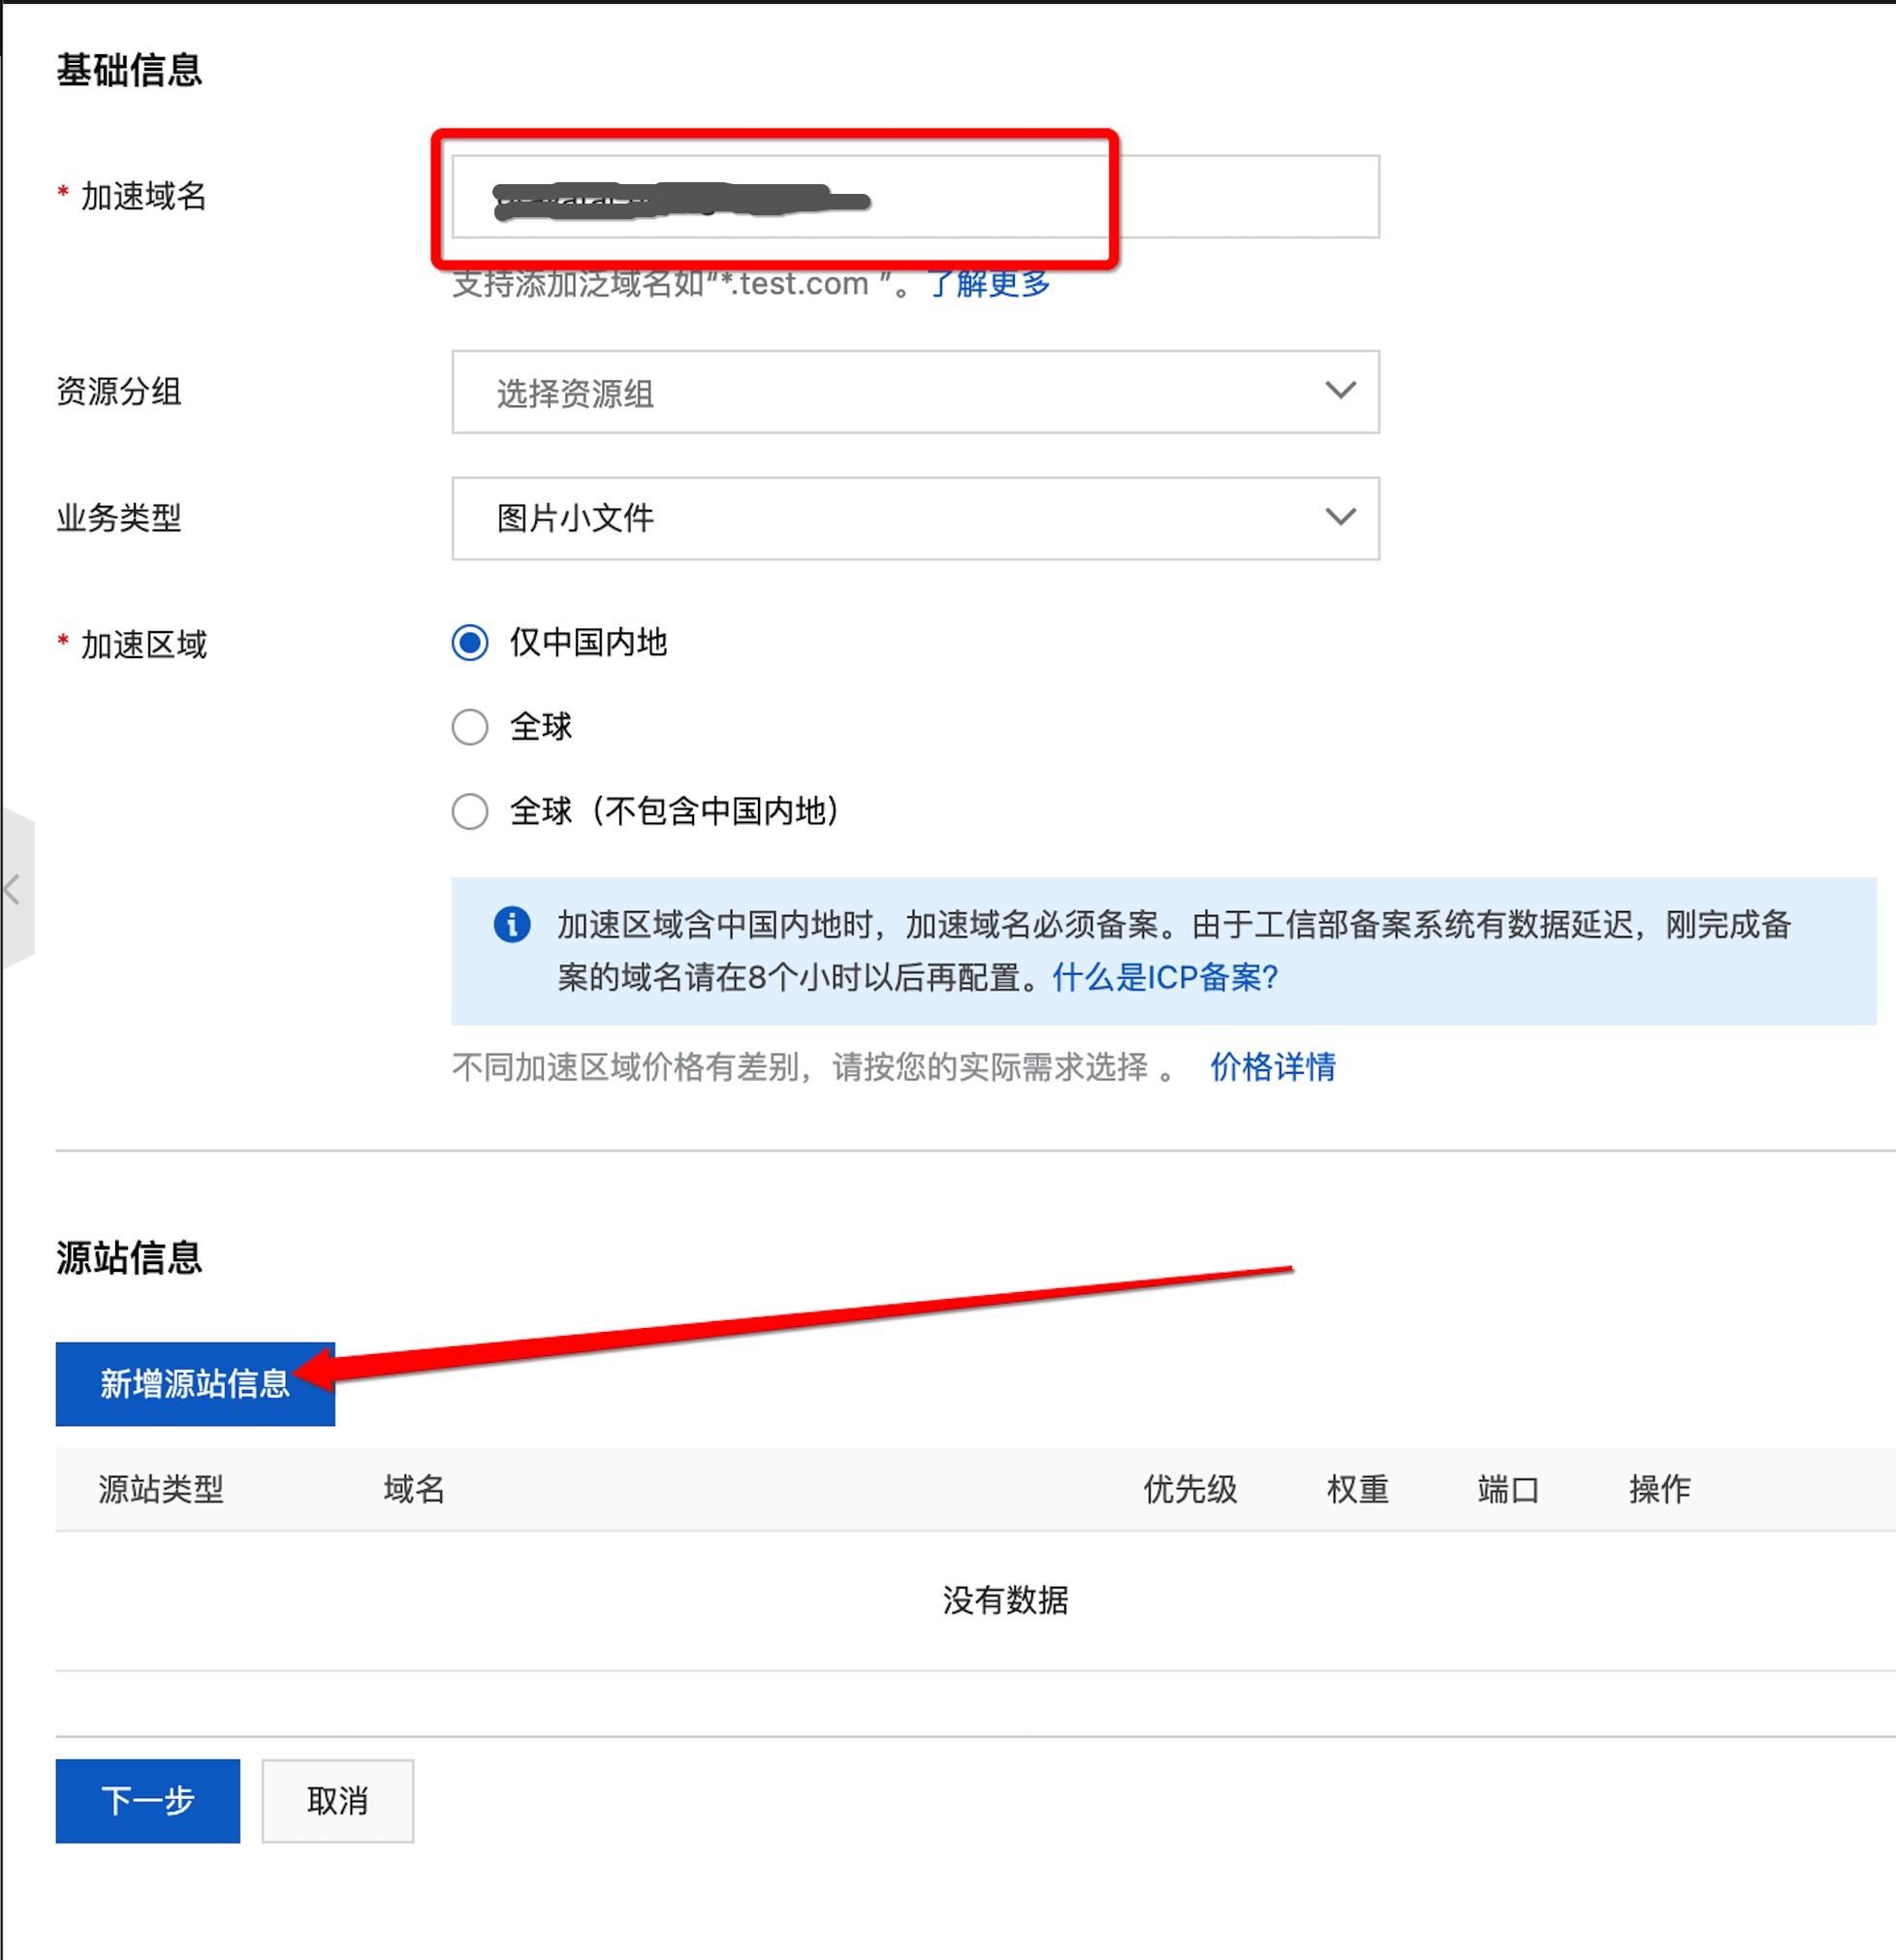
Task: Click the 优先级 column header
Action: point(1190,1489)
